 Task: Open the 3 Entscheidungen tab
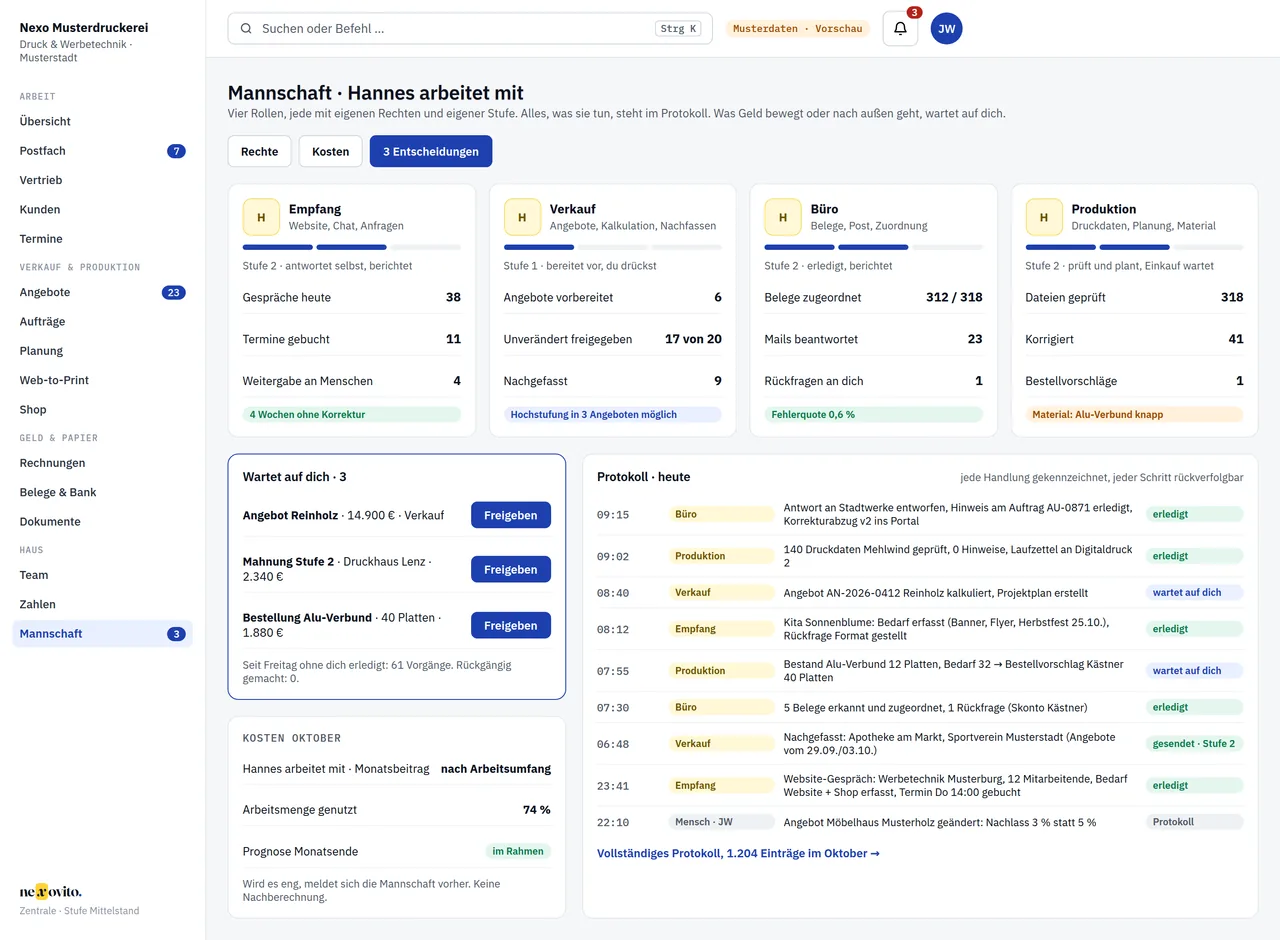click(x=431, y=151)
